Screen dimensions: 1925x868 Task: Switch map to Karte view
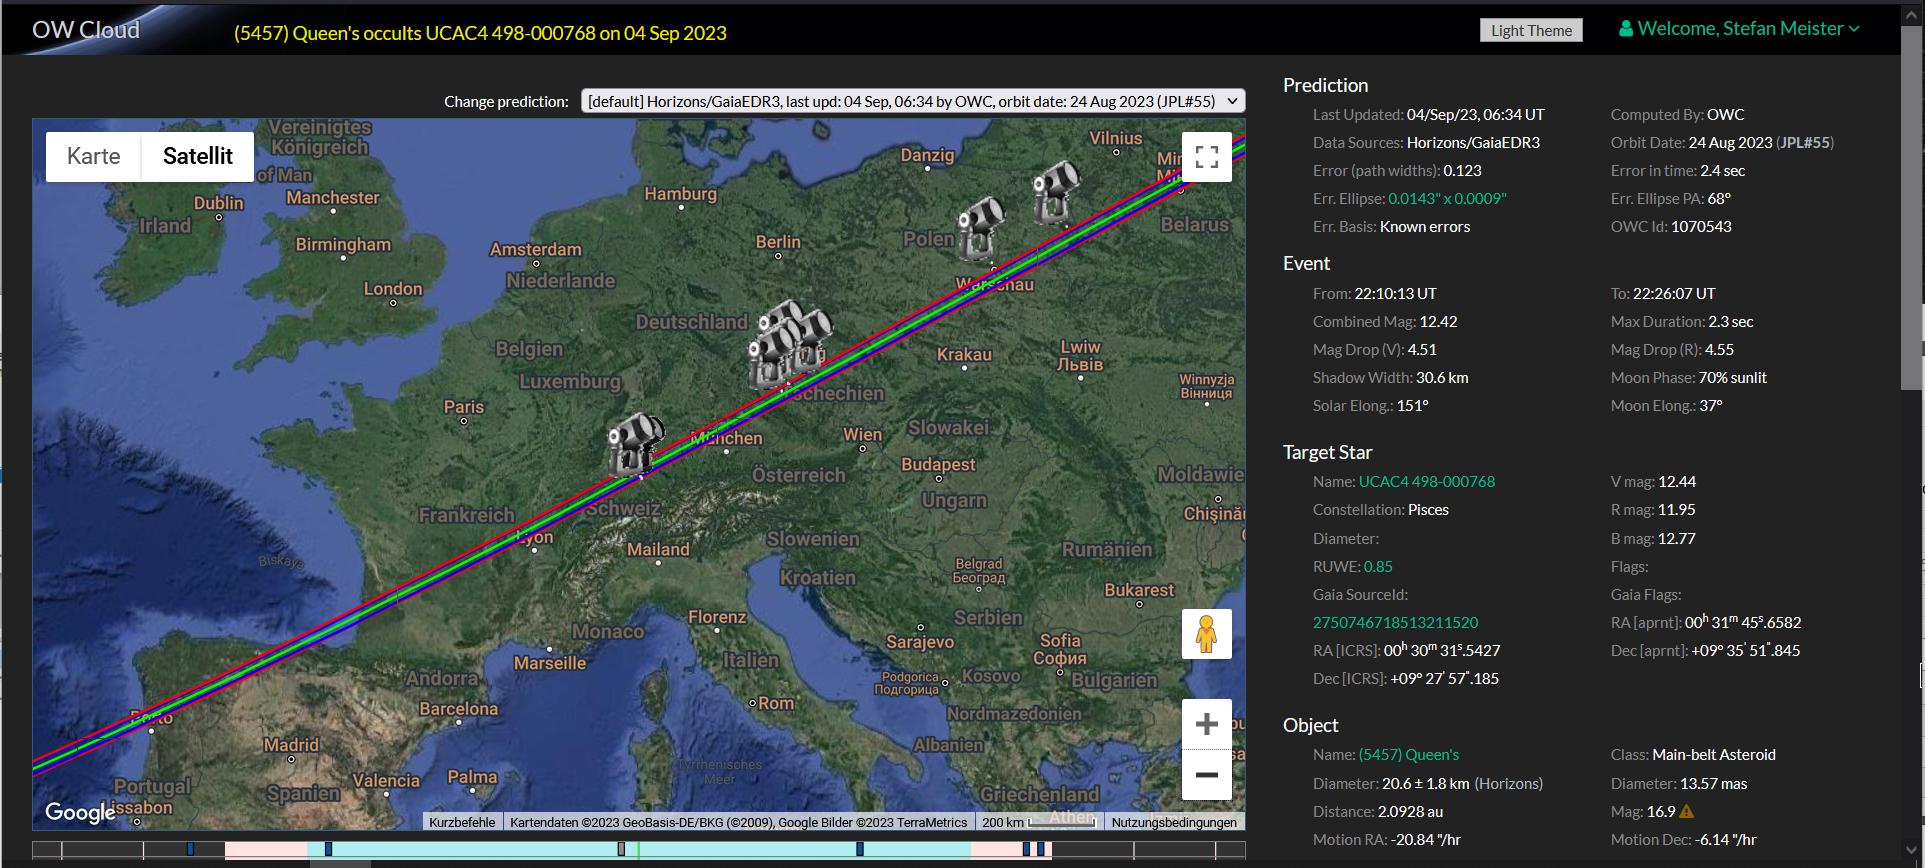[94, 156]
